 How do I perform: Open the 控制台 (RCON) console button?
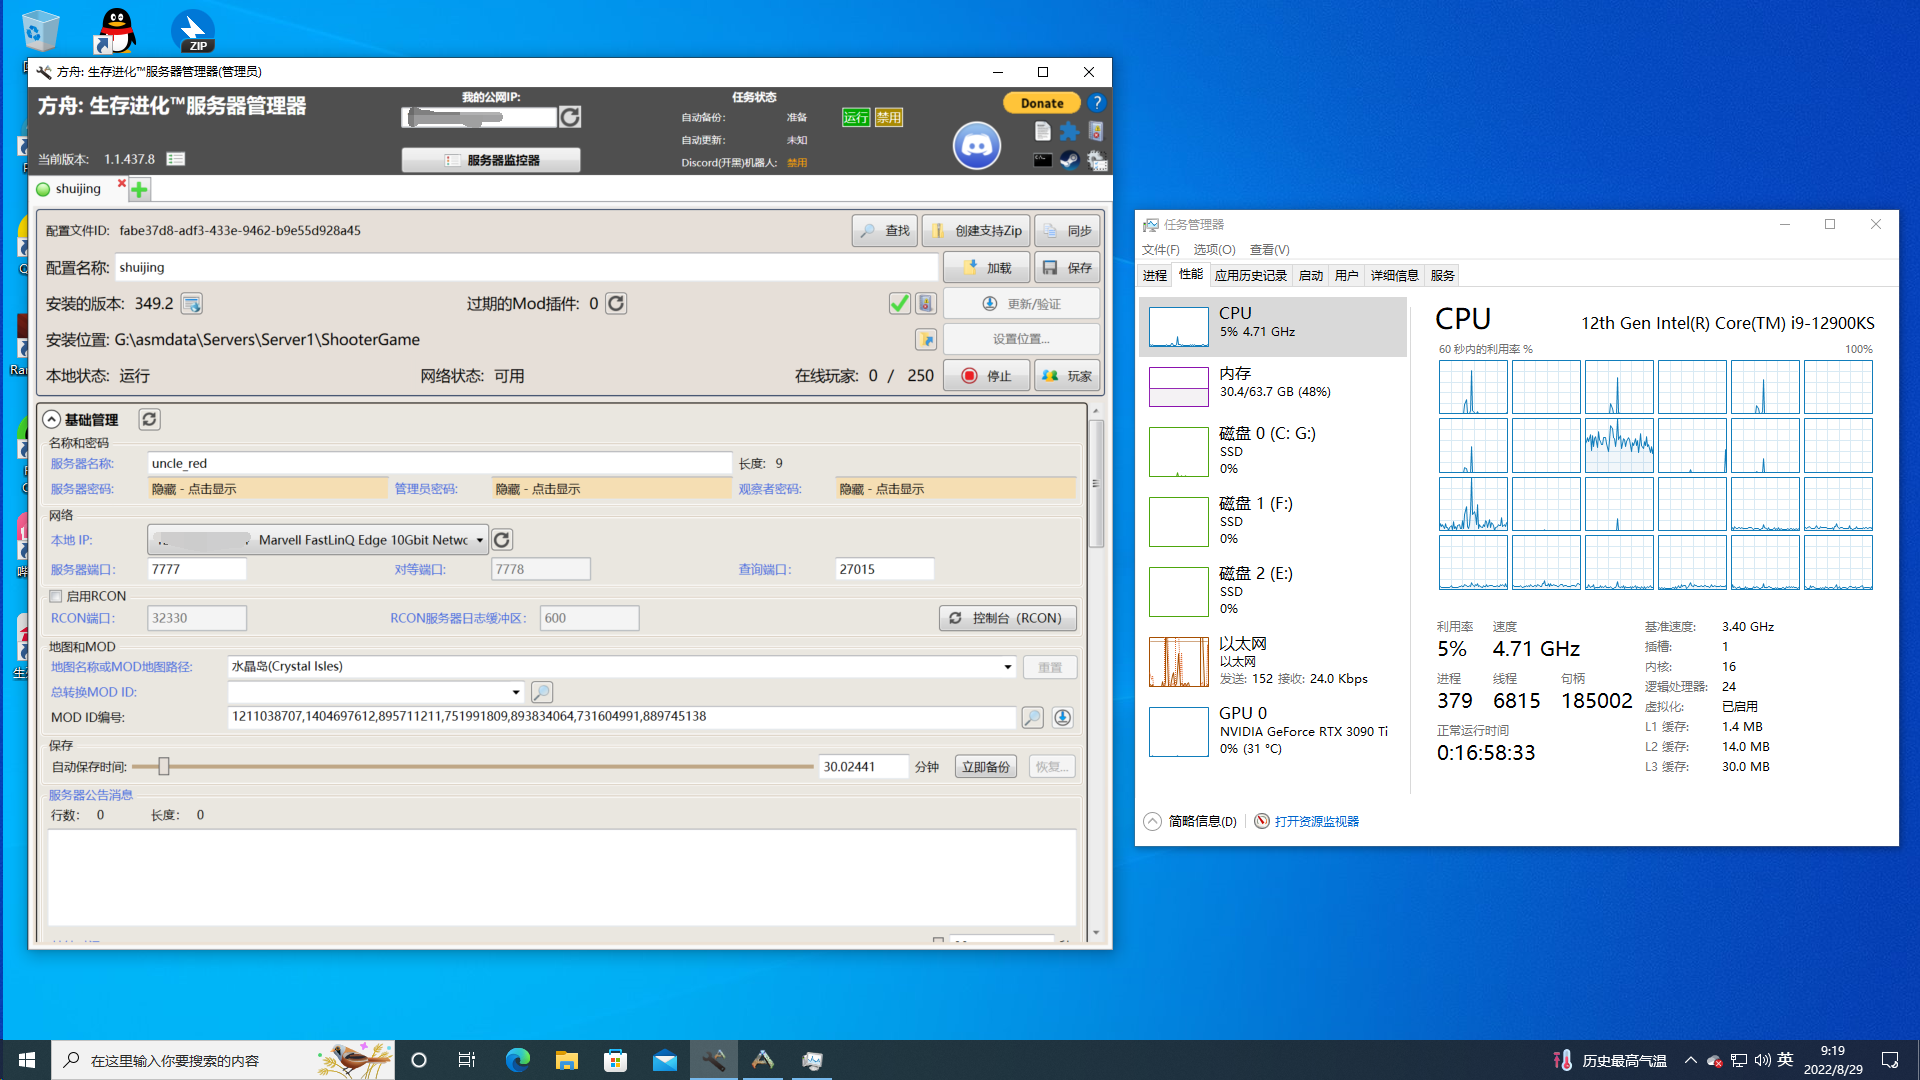[x=1008, y=618]
